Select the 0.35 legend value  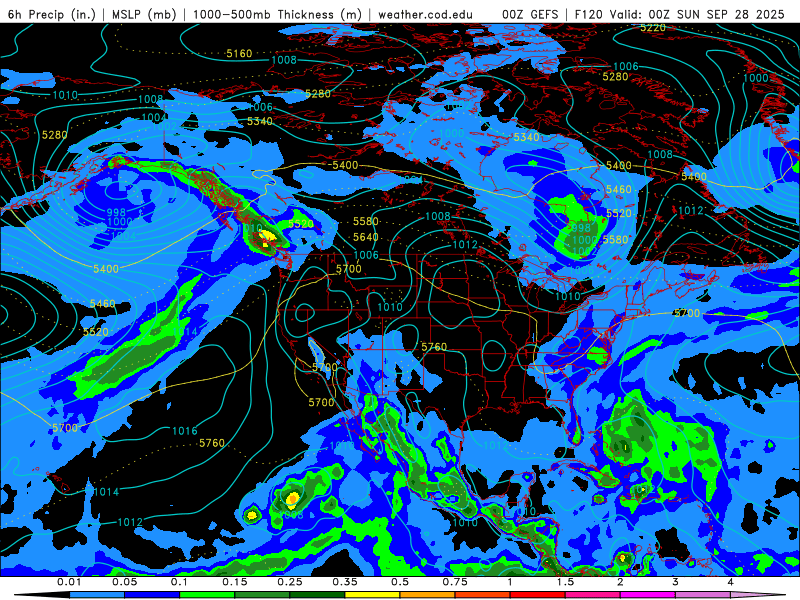[344, 582]
